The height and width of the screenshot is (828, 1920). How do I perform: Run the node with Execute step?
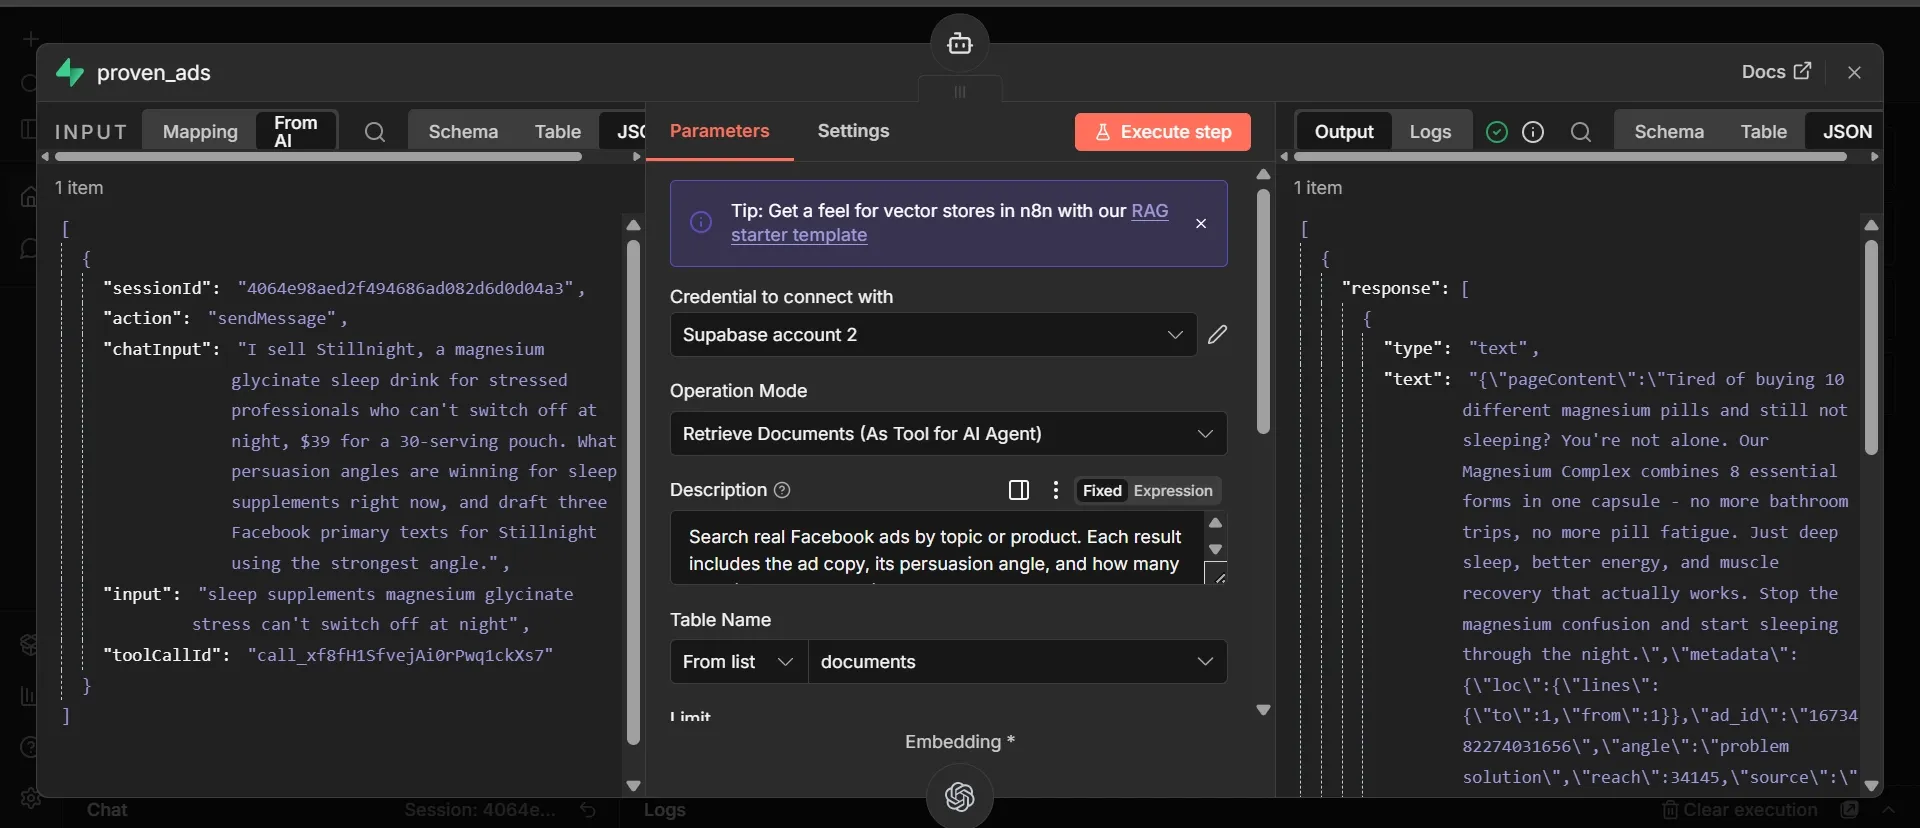coord(1163,132)
